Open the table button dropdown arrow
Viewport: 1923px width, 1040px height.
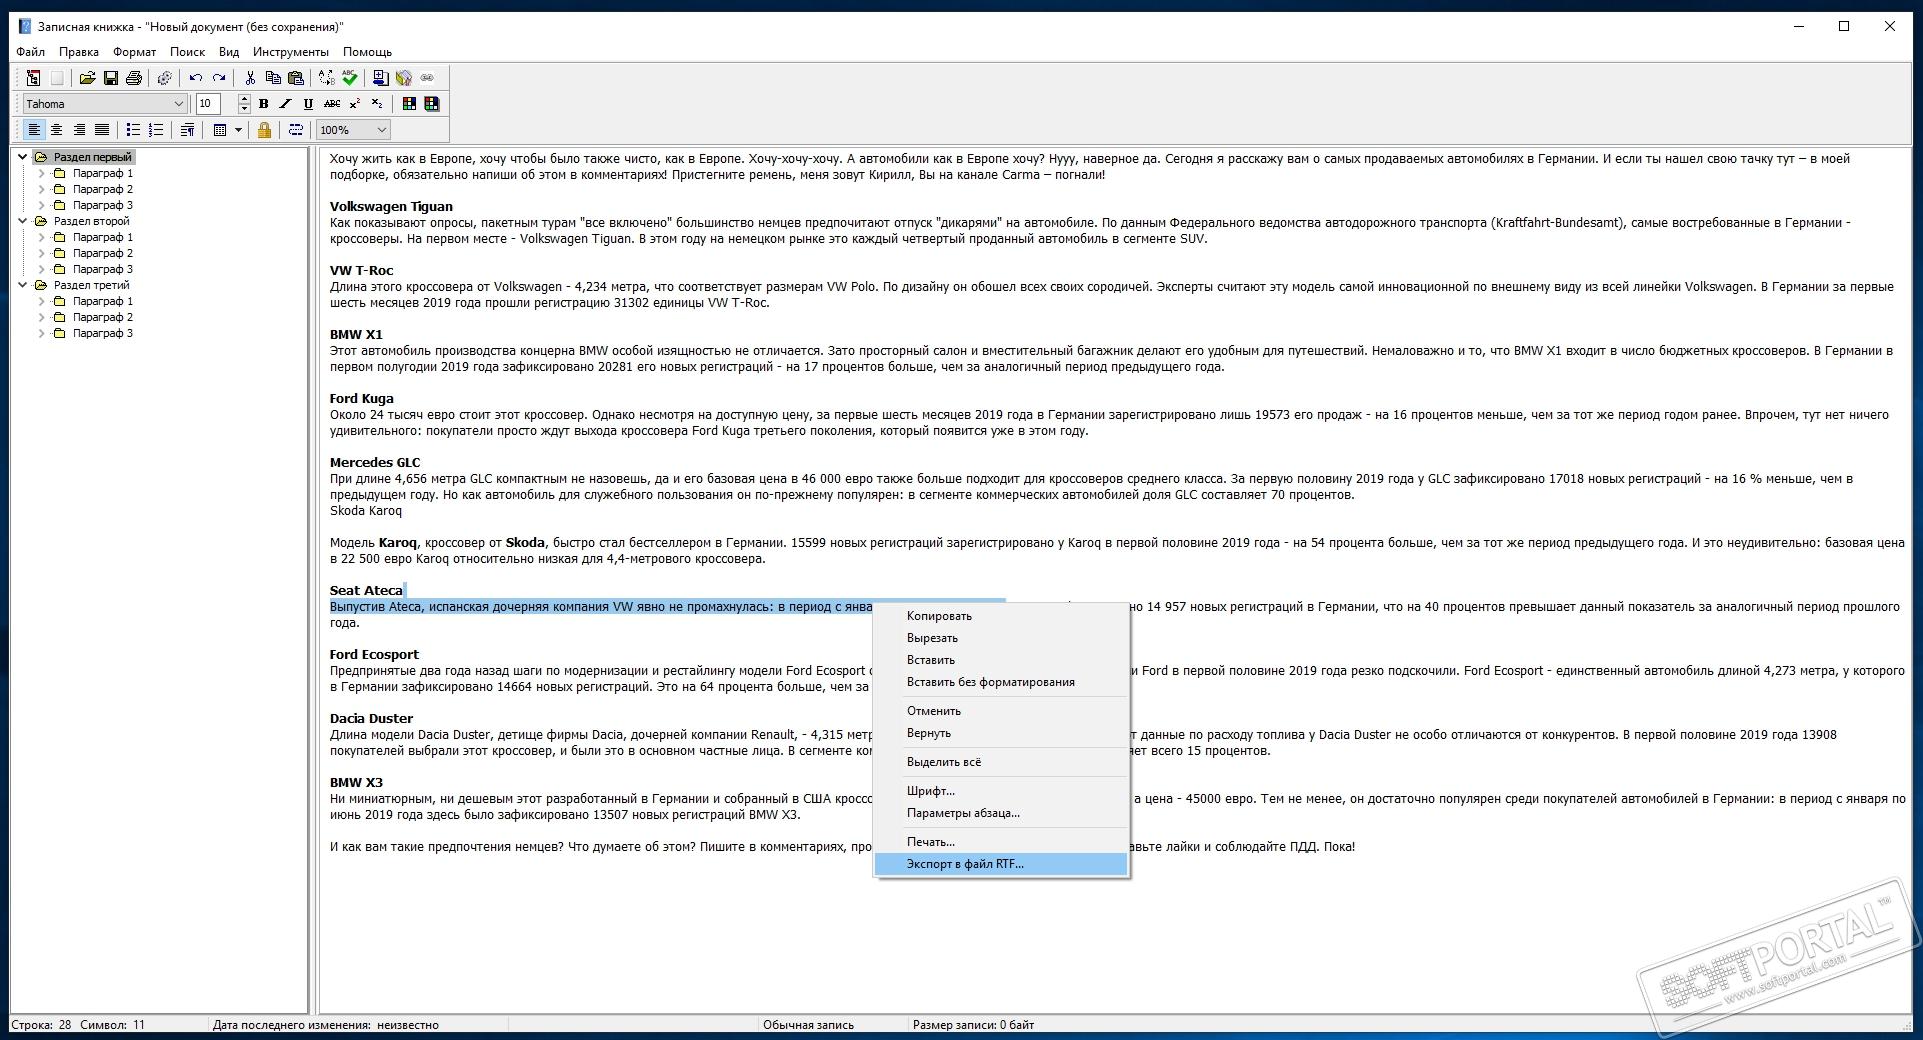[x=238, y=129]
